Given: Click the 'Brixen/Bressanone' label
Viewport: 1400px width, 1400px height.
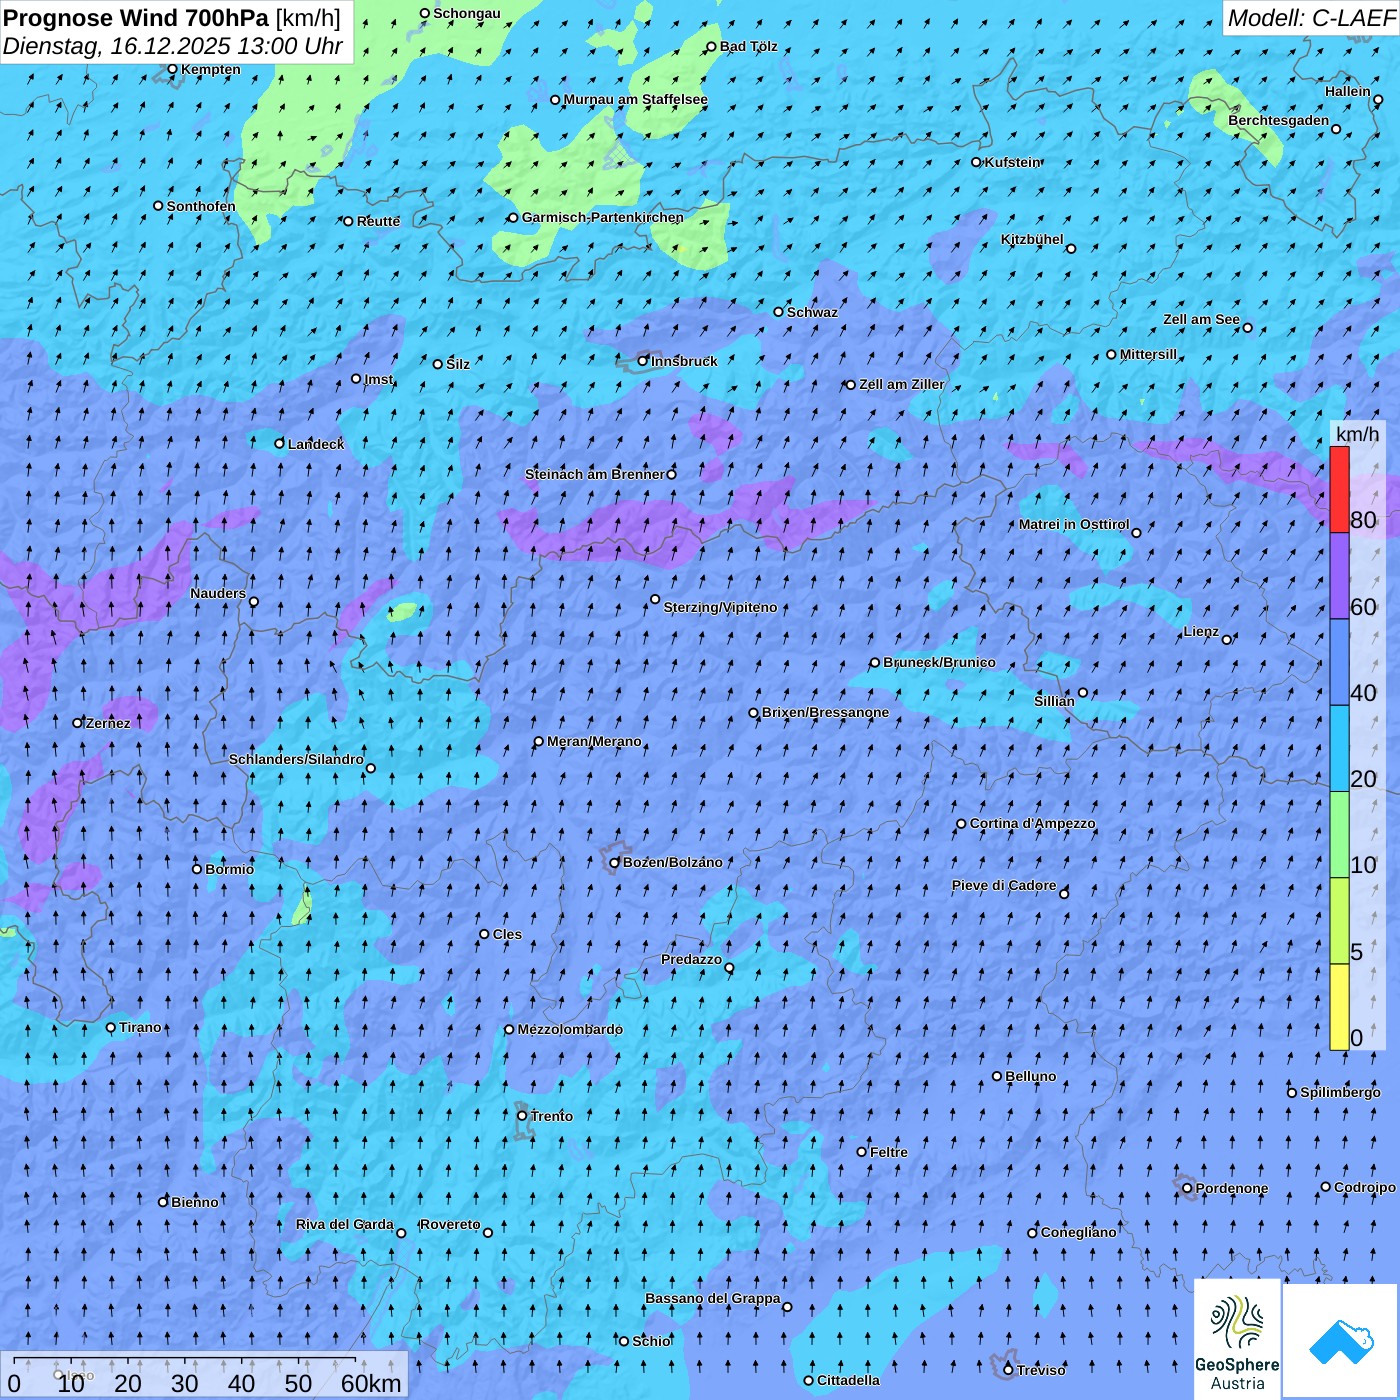Looking at the screenshot, I should [x=825, y=712].
